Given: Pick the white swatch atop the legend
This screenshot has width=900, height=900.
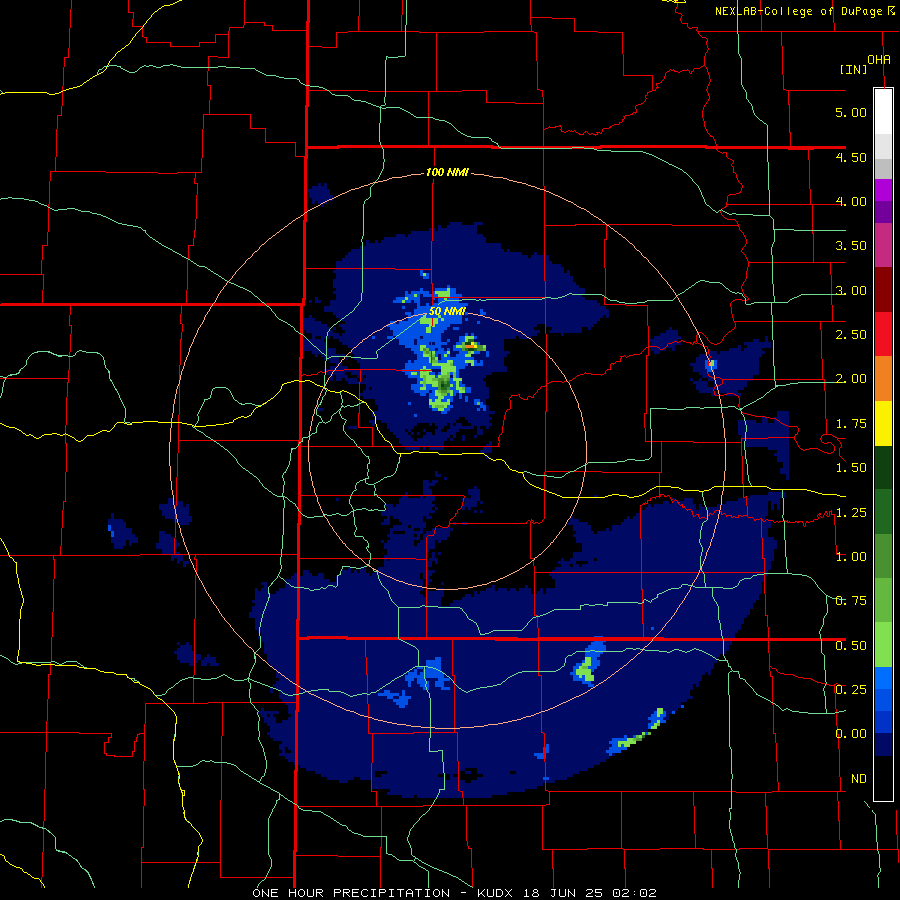Looking at the screenshot, I should coord(883,111).
